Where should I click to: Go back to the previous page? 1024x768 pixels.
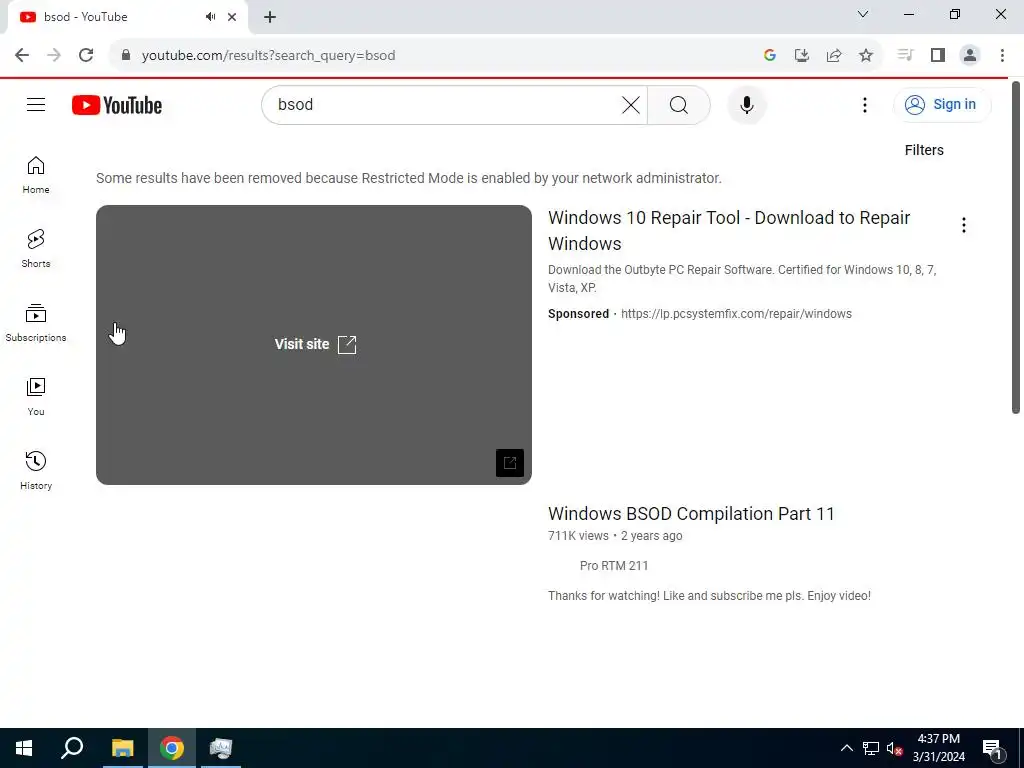click(x=22, y=56)
